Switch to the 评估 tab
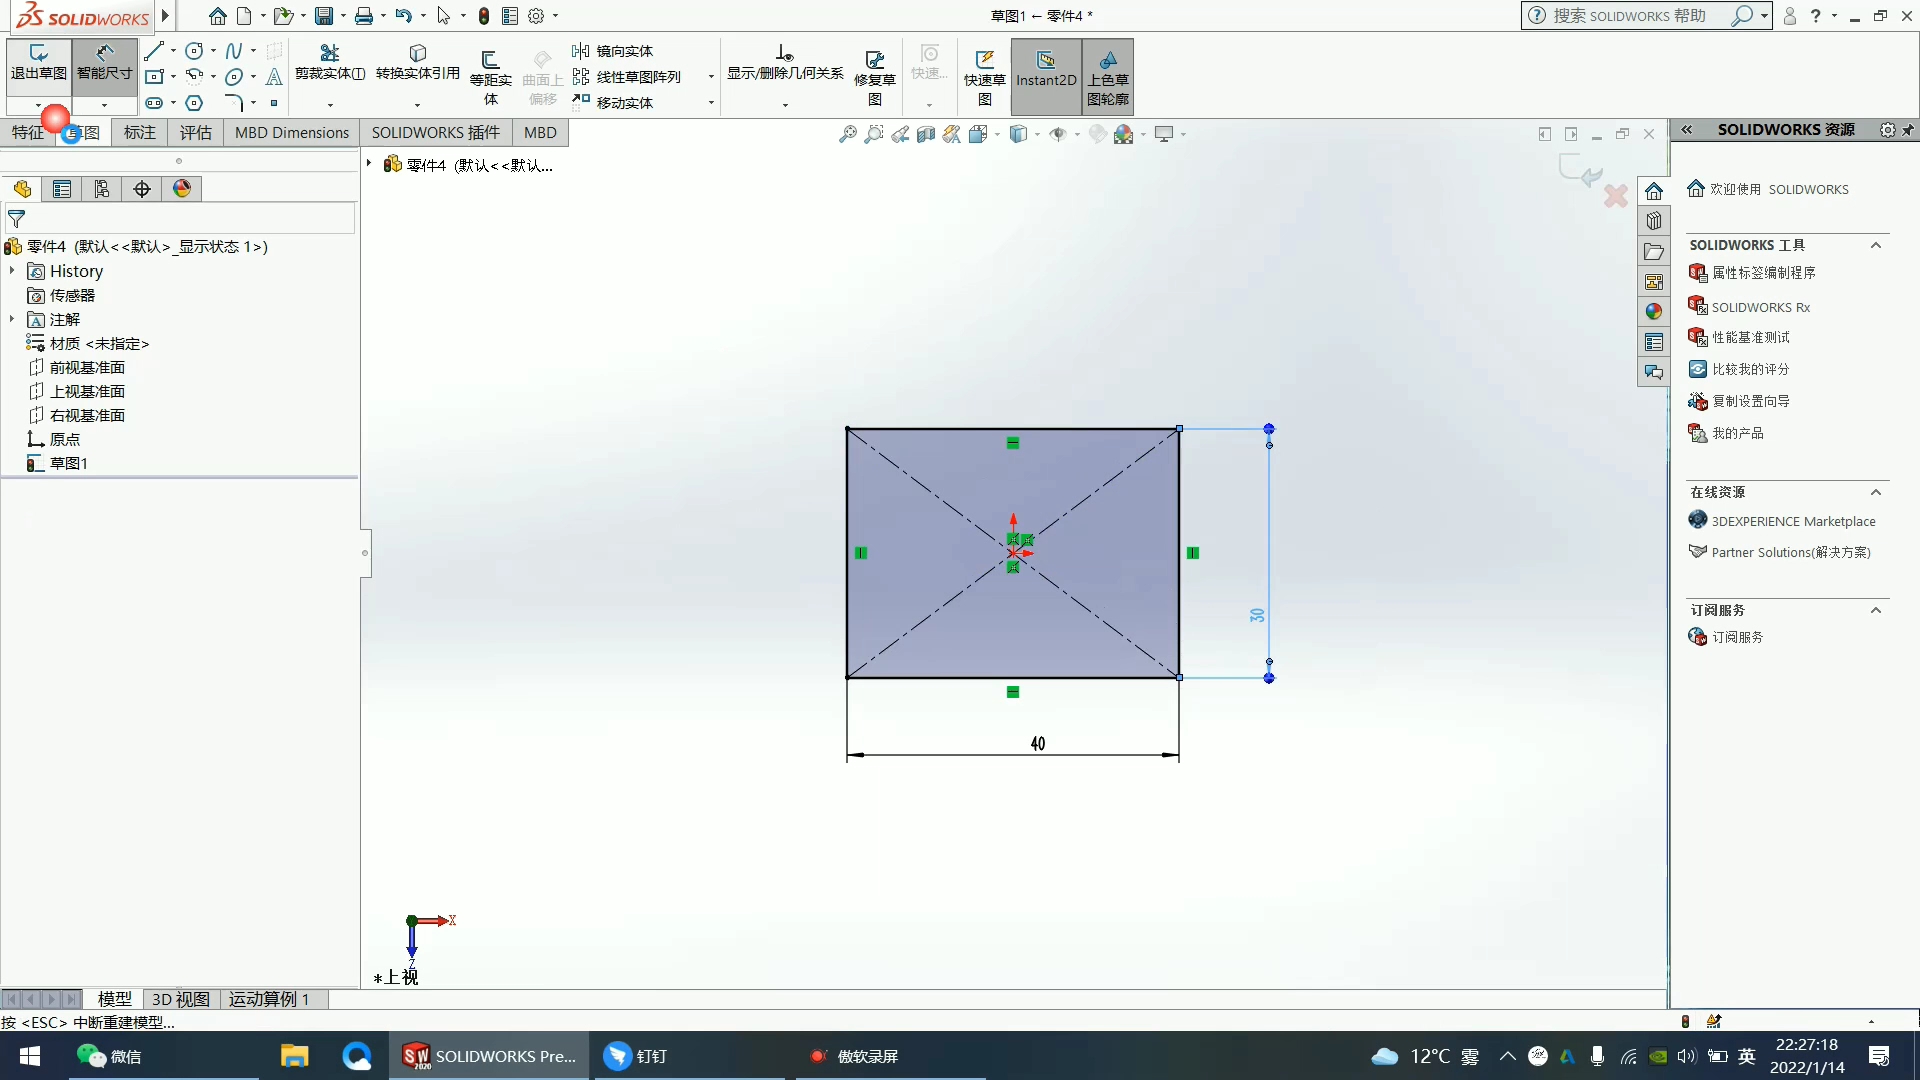Screen dimensions: 1920x1080 [x=195, y=132]
